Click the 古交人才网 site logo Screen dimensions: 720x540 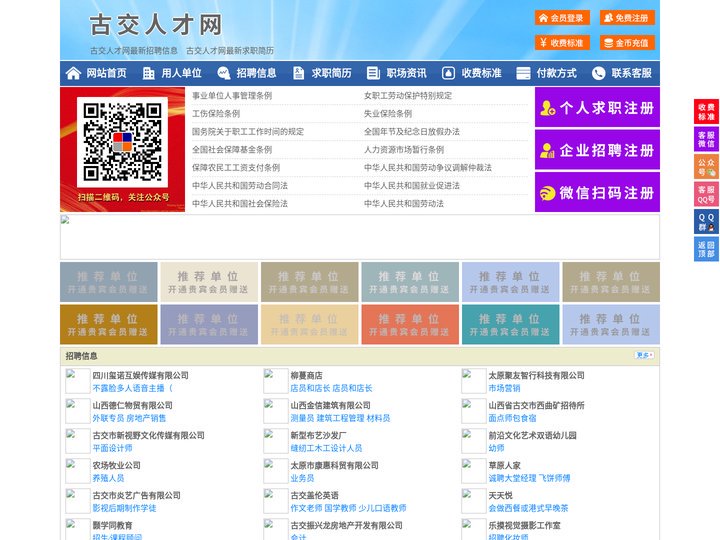156,24
